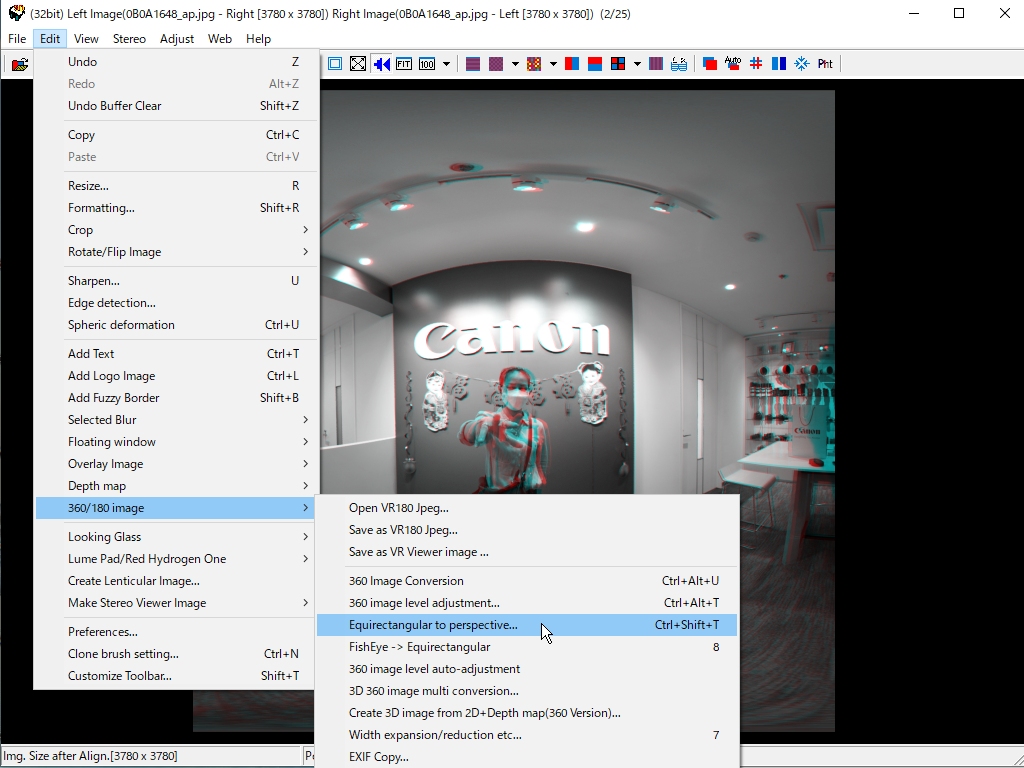The image size is (1024, 768).
Task: Choose Open VR180 Jpeg...
Action: coord(527,508)
